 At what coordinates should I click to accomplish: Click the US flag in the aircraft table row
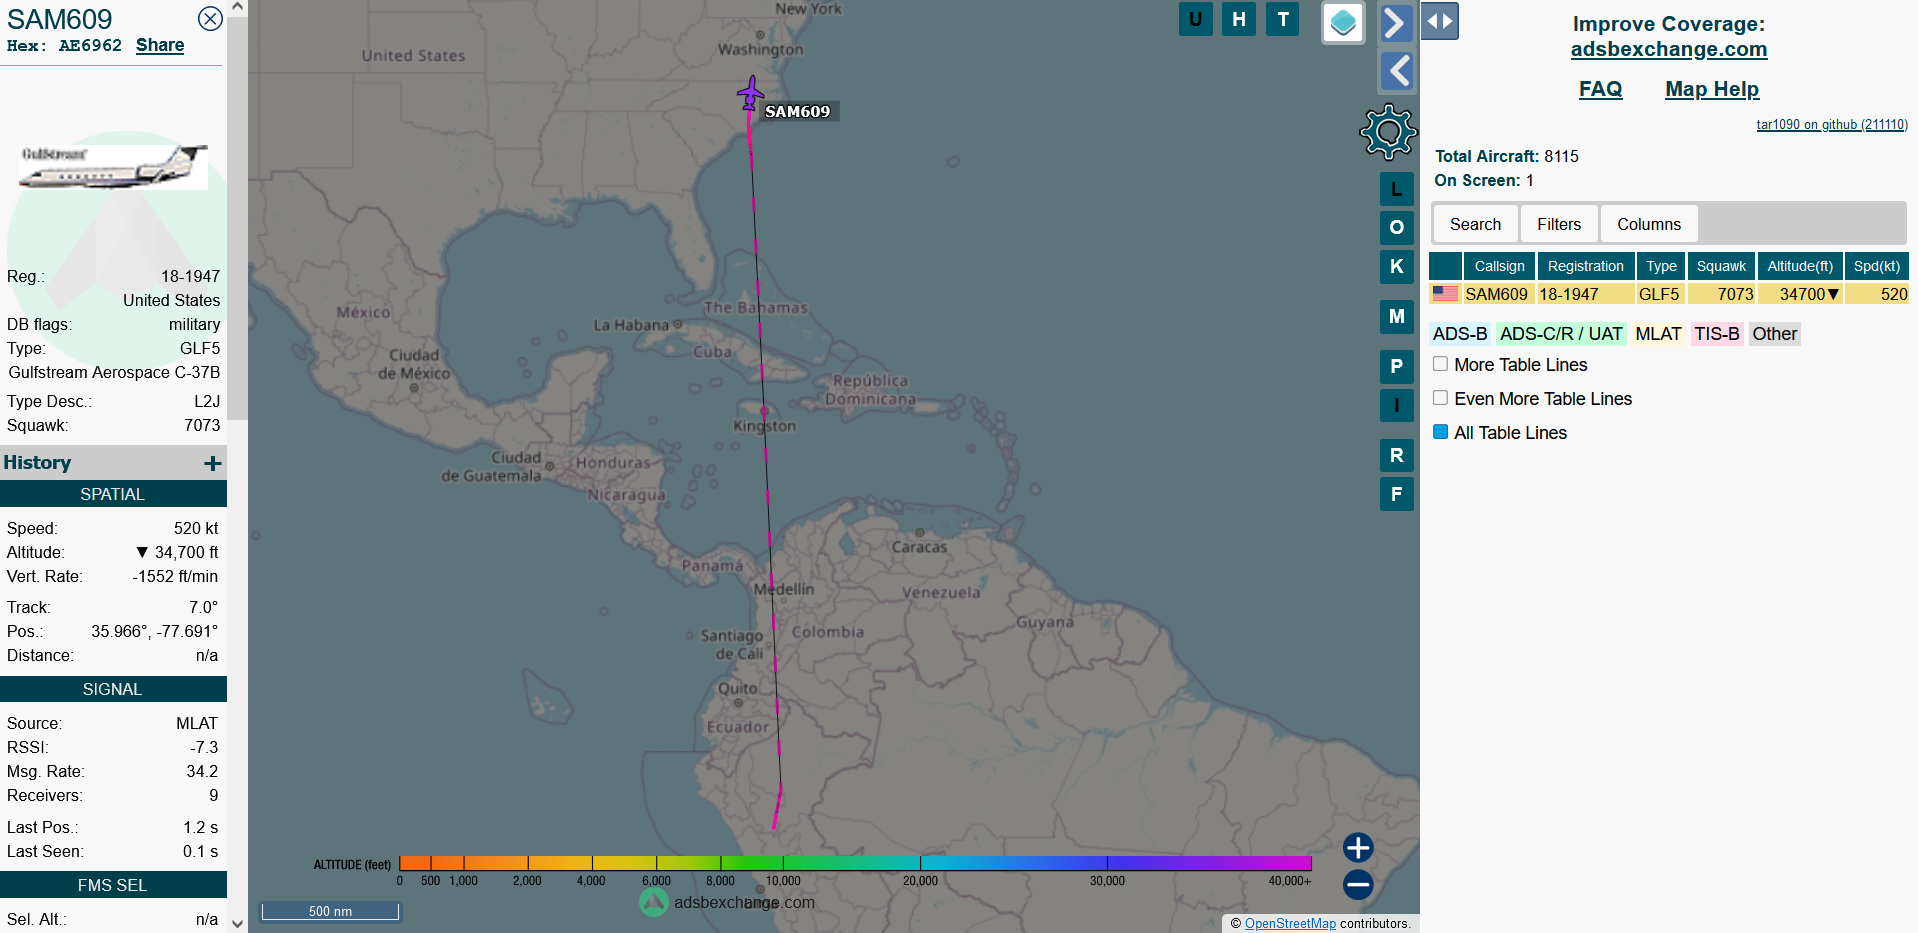point(1445,294)
